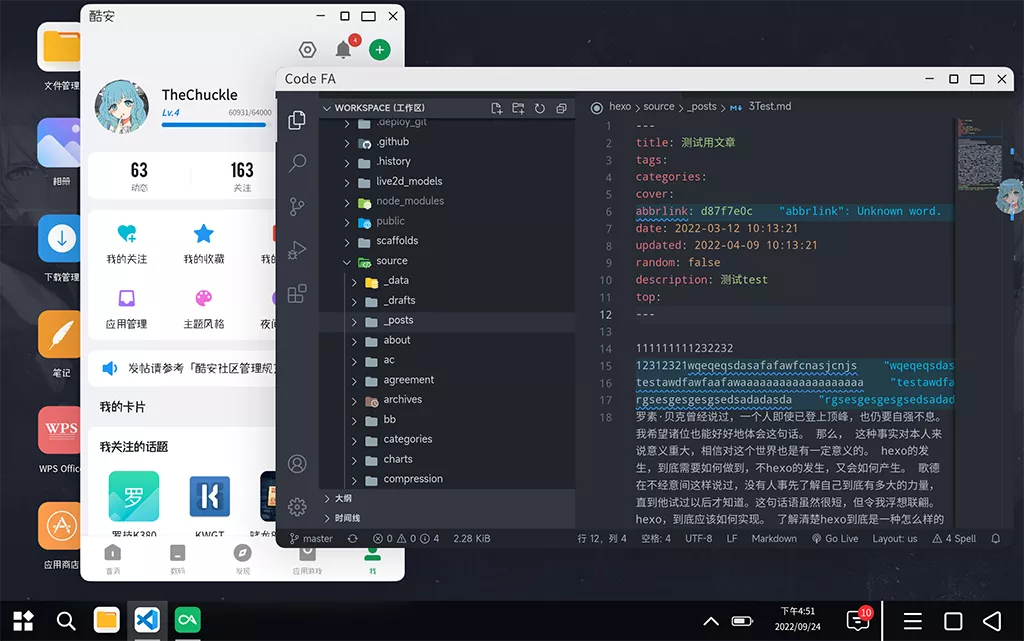The height and width of the screenshot is (641, 1024).
Task: Open notifications bell in Code FA status bar
Action: (x=995, y=539)
